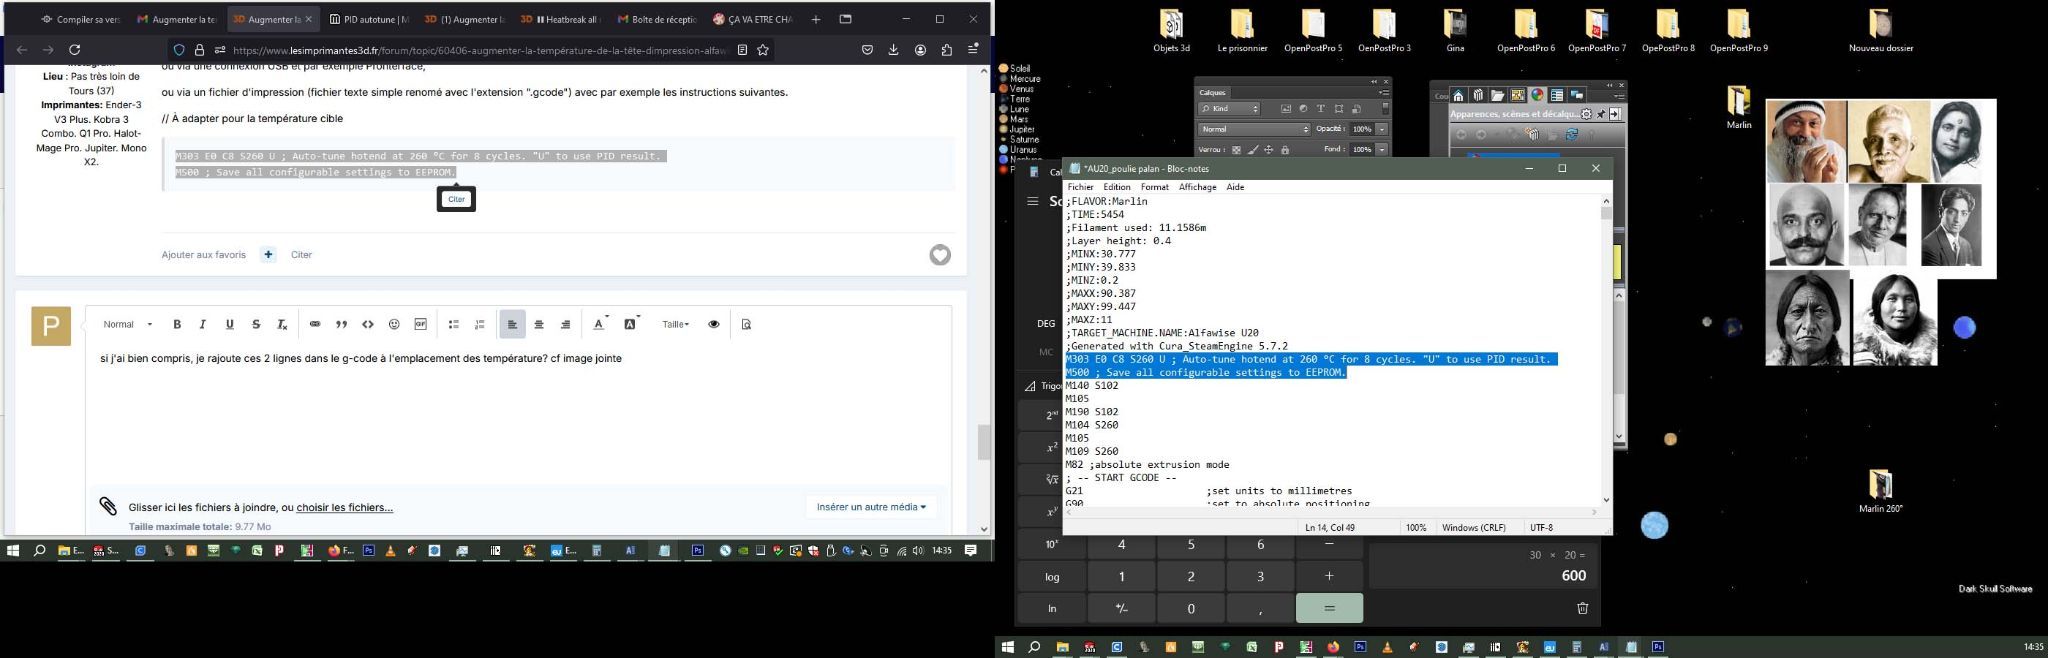Screen dimensions: 2048x658
Task: Insert spoiler with the eye icon
Action: [714, 324]
